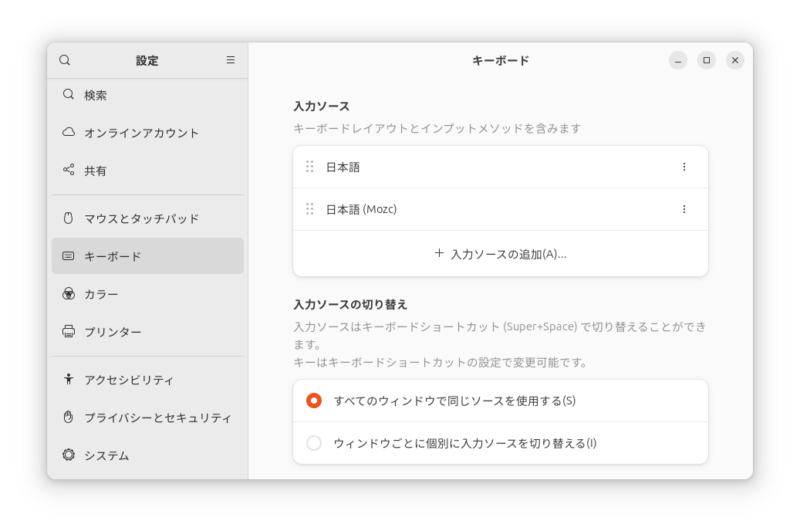Open the hamburger menu beside 設定
This screenshot has height=531, width=800.
click(231, 60)
